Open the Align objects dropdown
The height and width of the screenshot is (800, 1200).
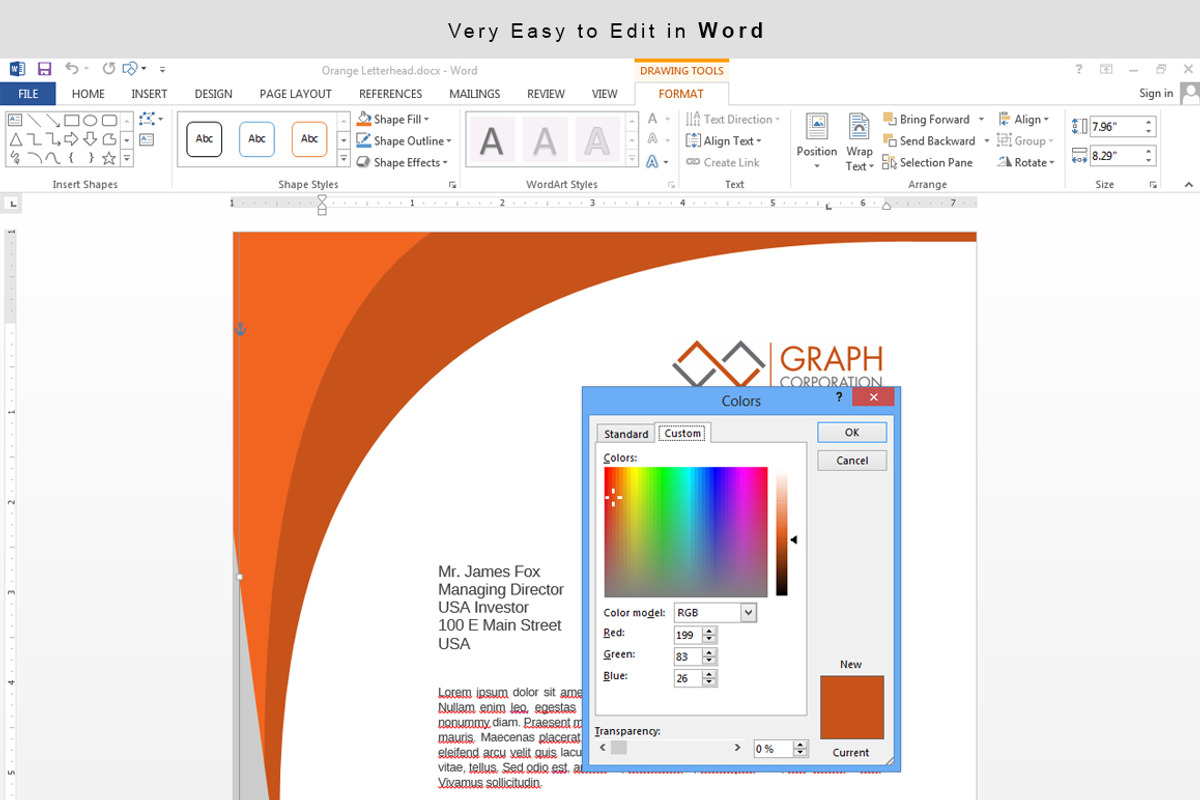pyautogui.click(x=1024, y=119)
